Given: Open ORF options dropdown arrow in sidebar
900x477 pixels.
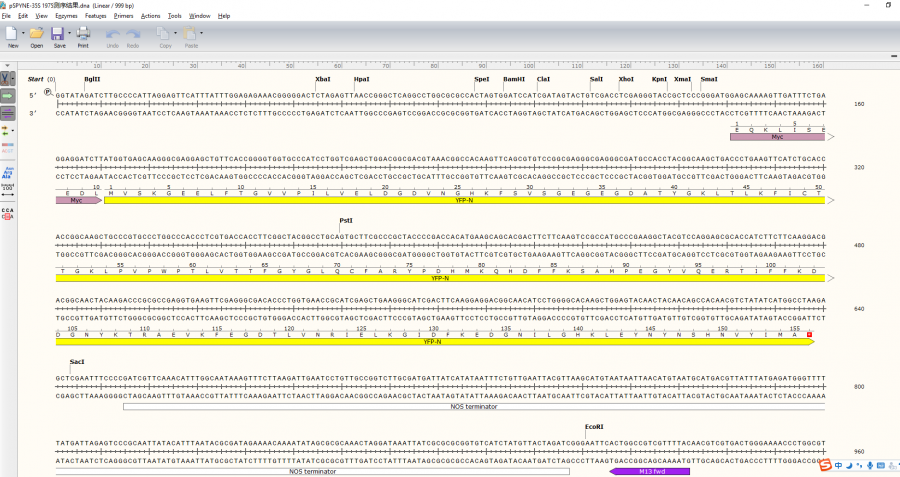Looking at the screenshot, I should pyautogui.click(x=13, y=131).
